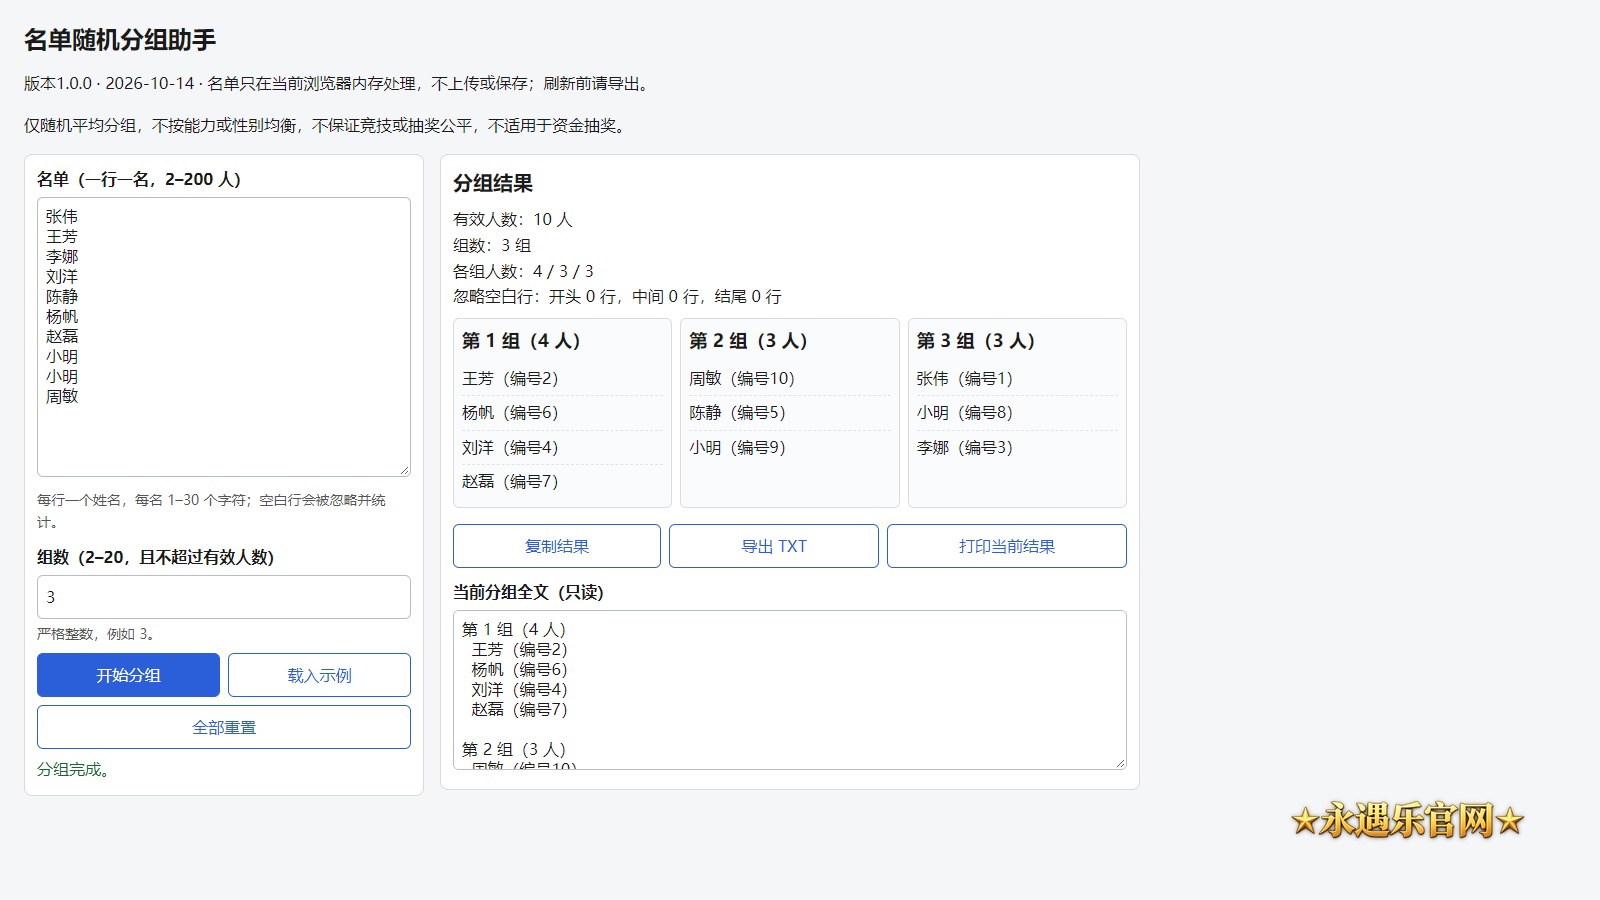Click the 组数 number input field
1600x900 pixels.
[224, 597]
